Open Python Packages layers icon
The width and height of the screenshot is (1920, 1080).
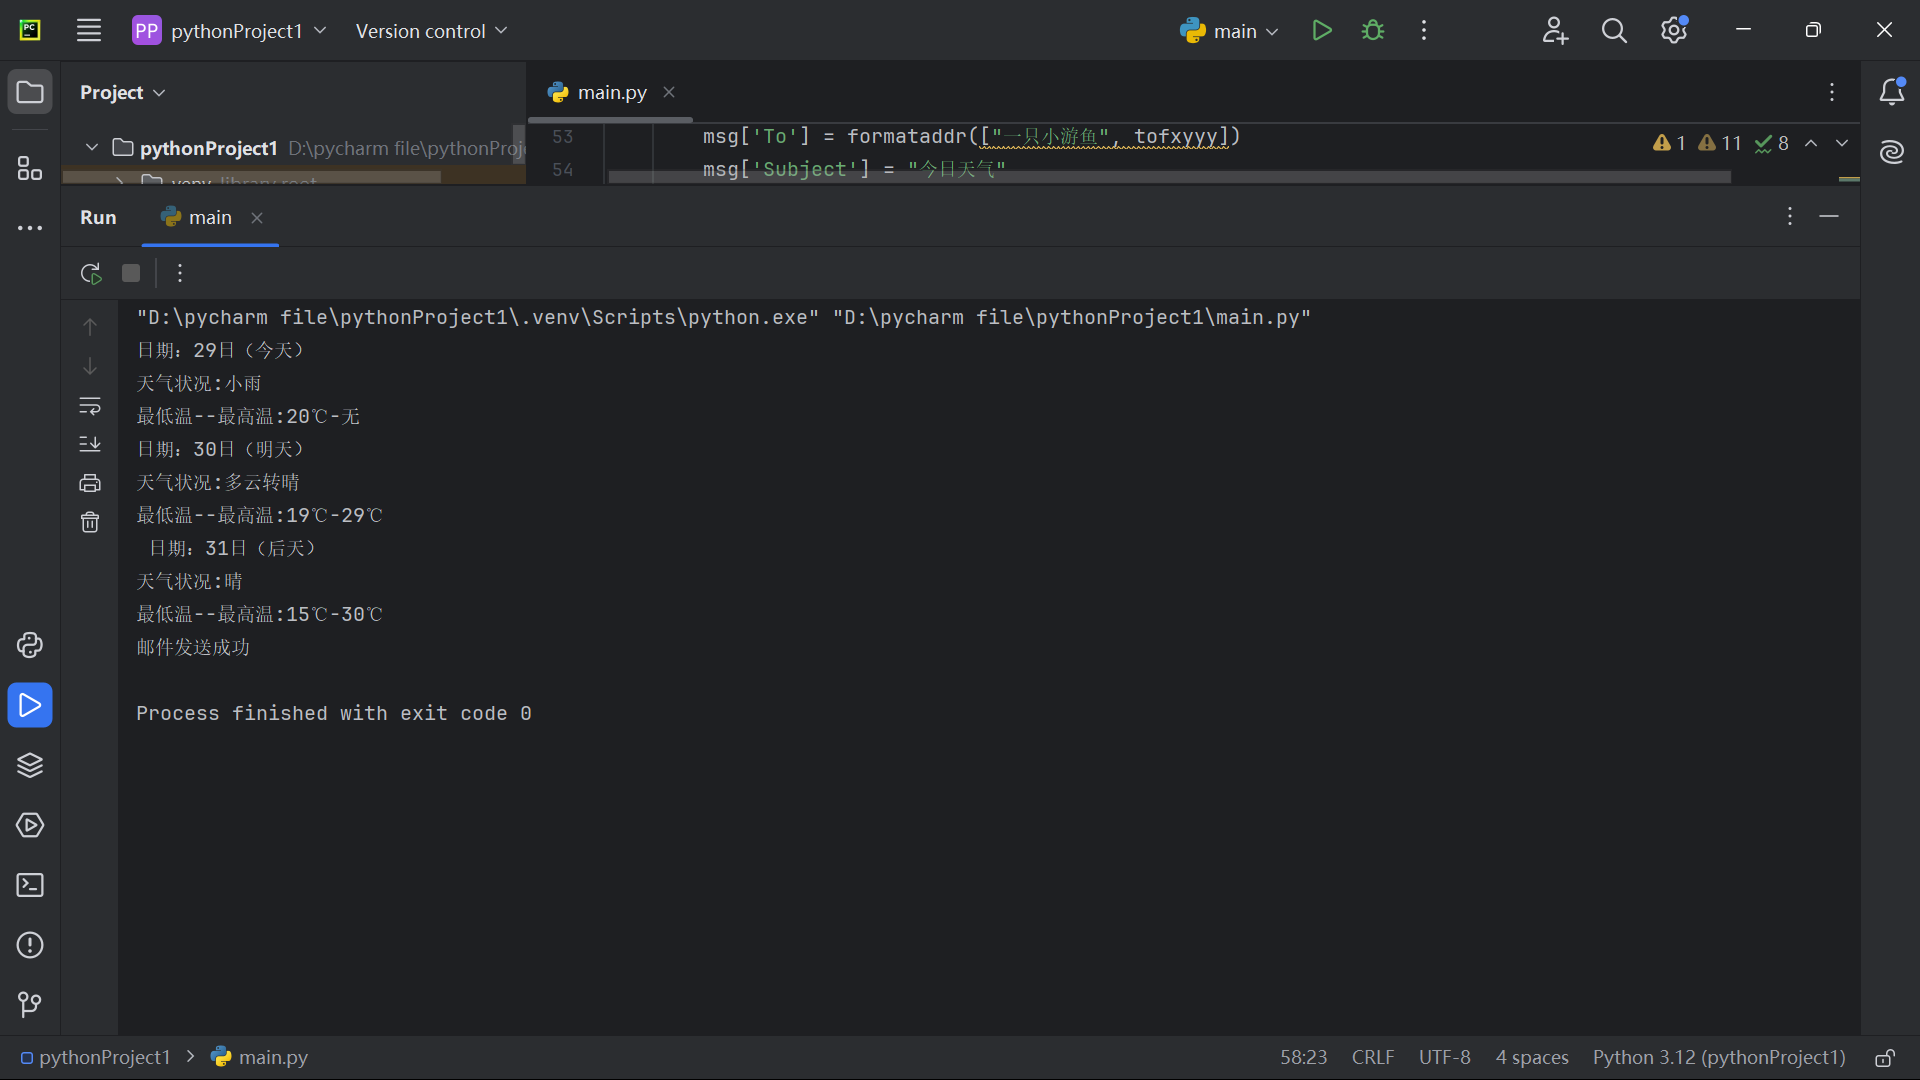tap(30, 765)
